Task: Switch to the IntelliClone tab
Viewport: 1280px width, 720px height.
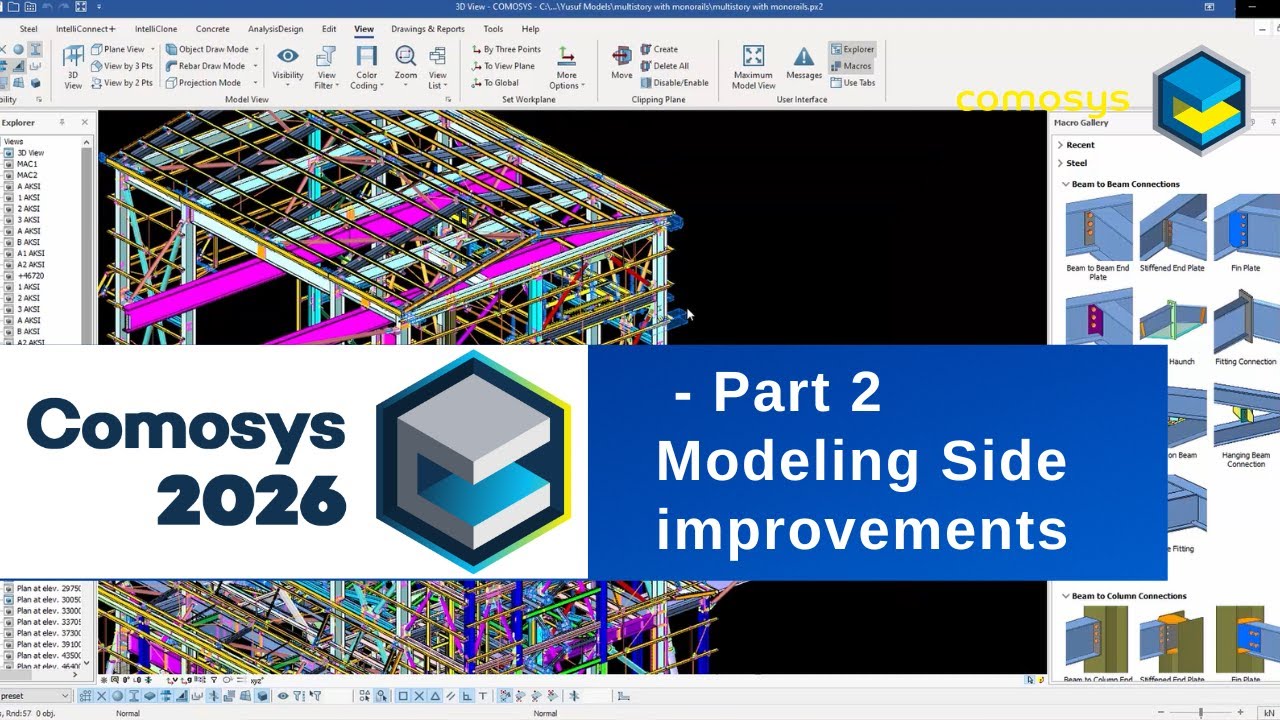Action: pyautogui.click(x=155, y=29)
